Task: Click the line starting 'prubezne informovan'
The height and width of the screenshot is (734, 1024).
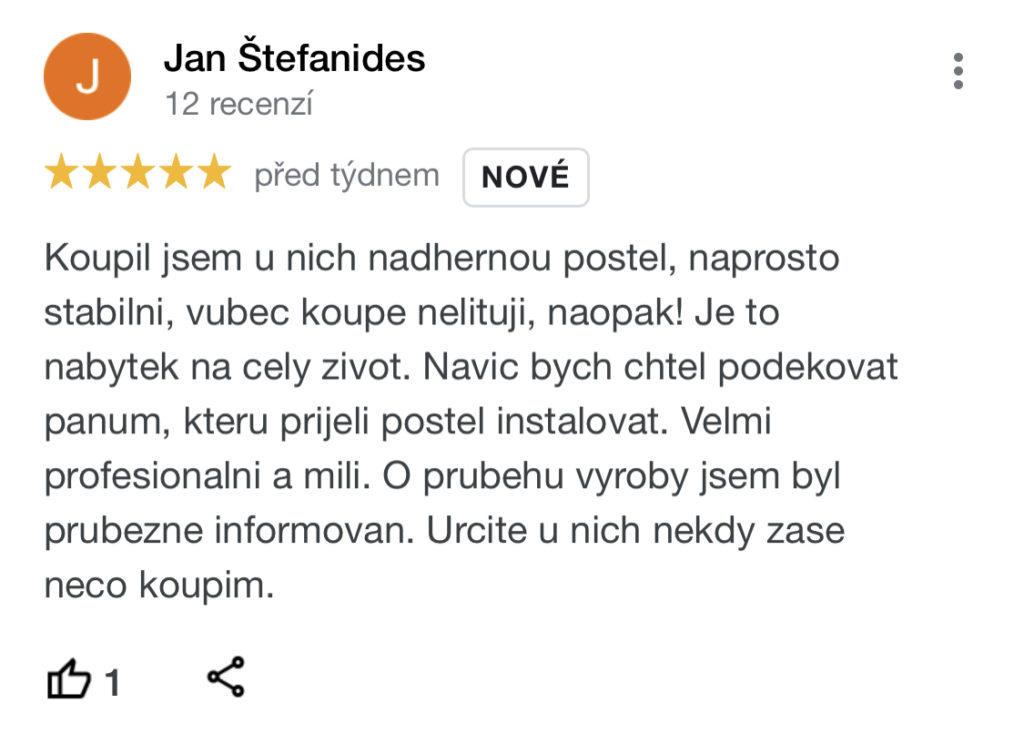Action: 444,530
